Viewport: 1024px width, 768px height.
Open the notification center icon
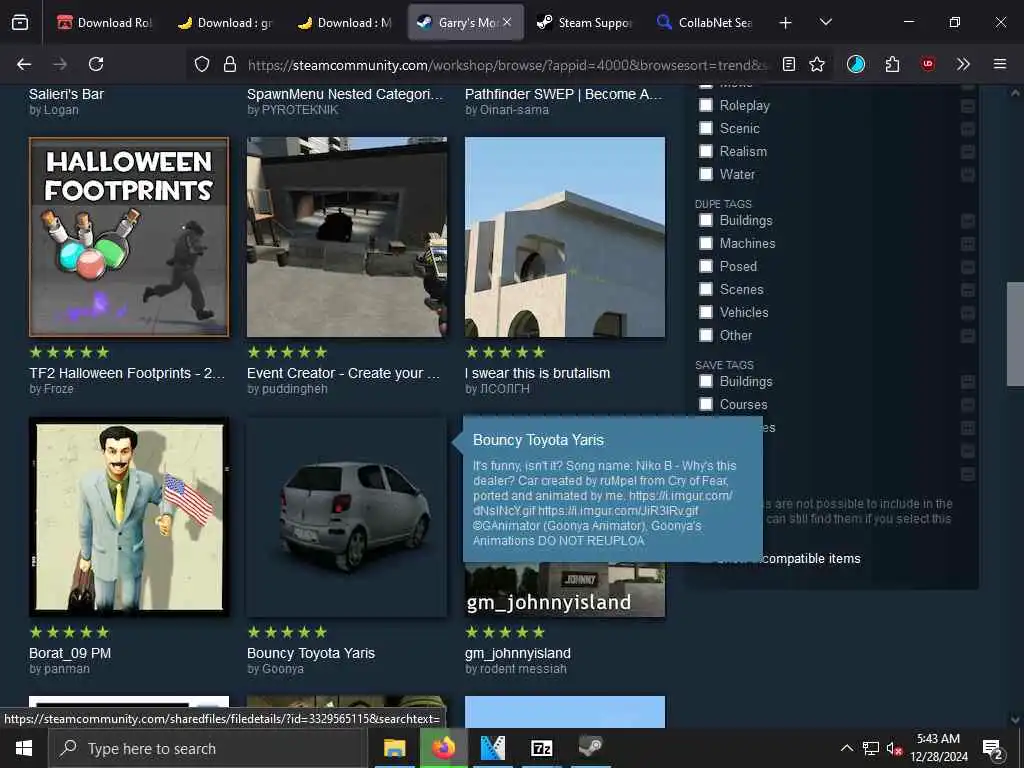point(993,748)
